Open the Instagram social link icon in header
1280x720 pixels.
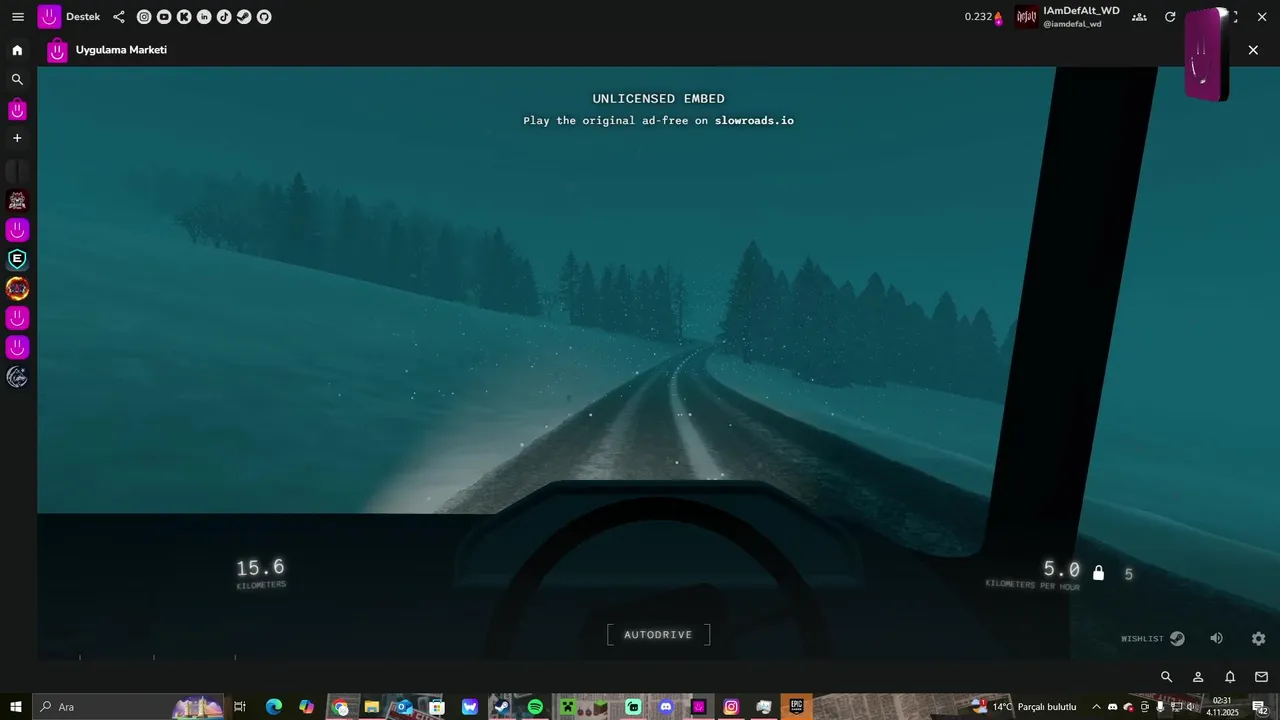point(144,17)
